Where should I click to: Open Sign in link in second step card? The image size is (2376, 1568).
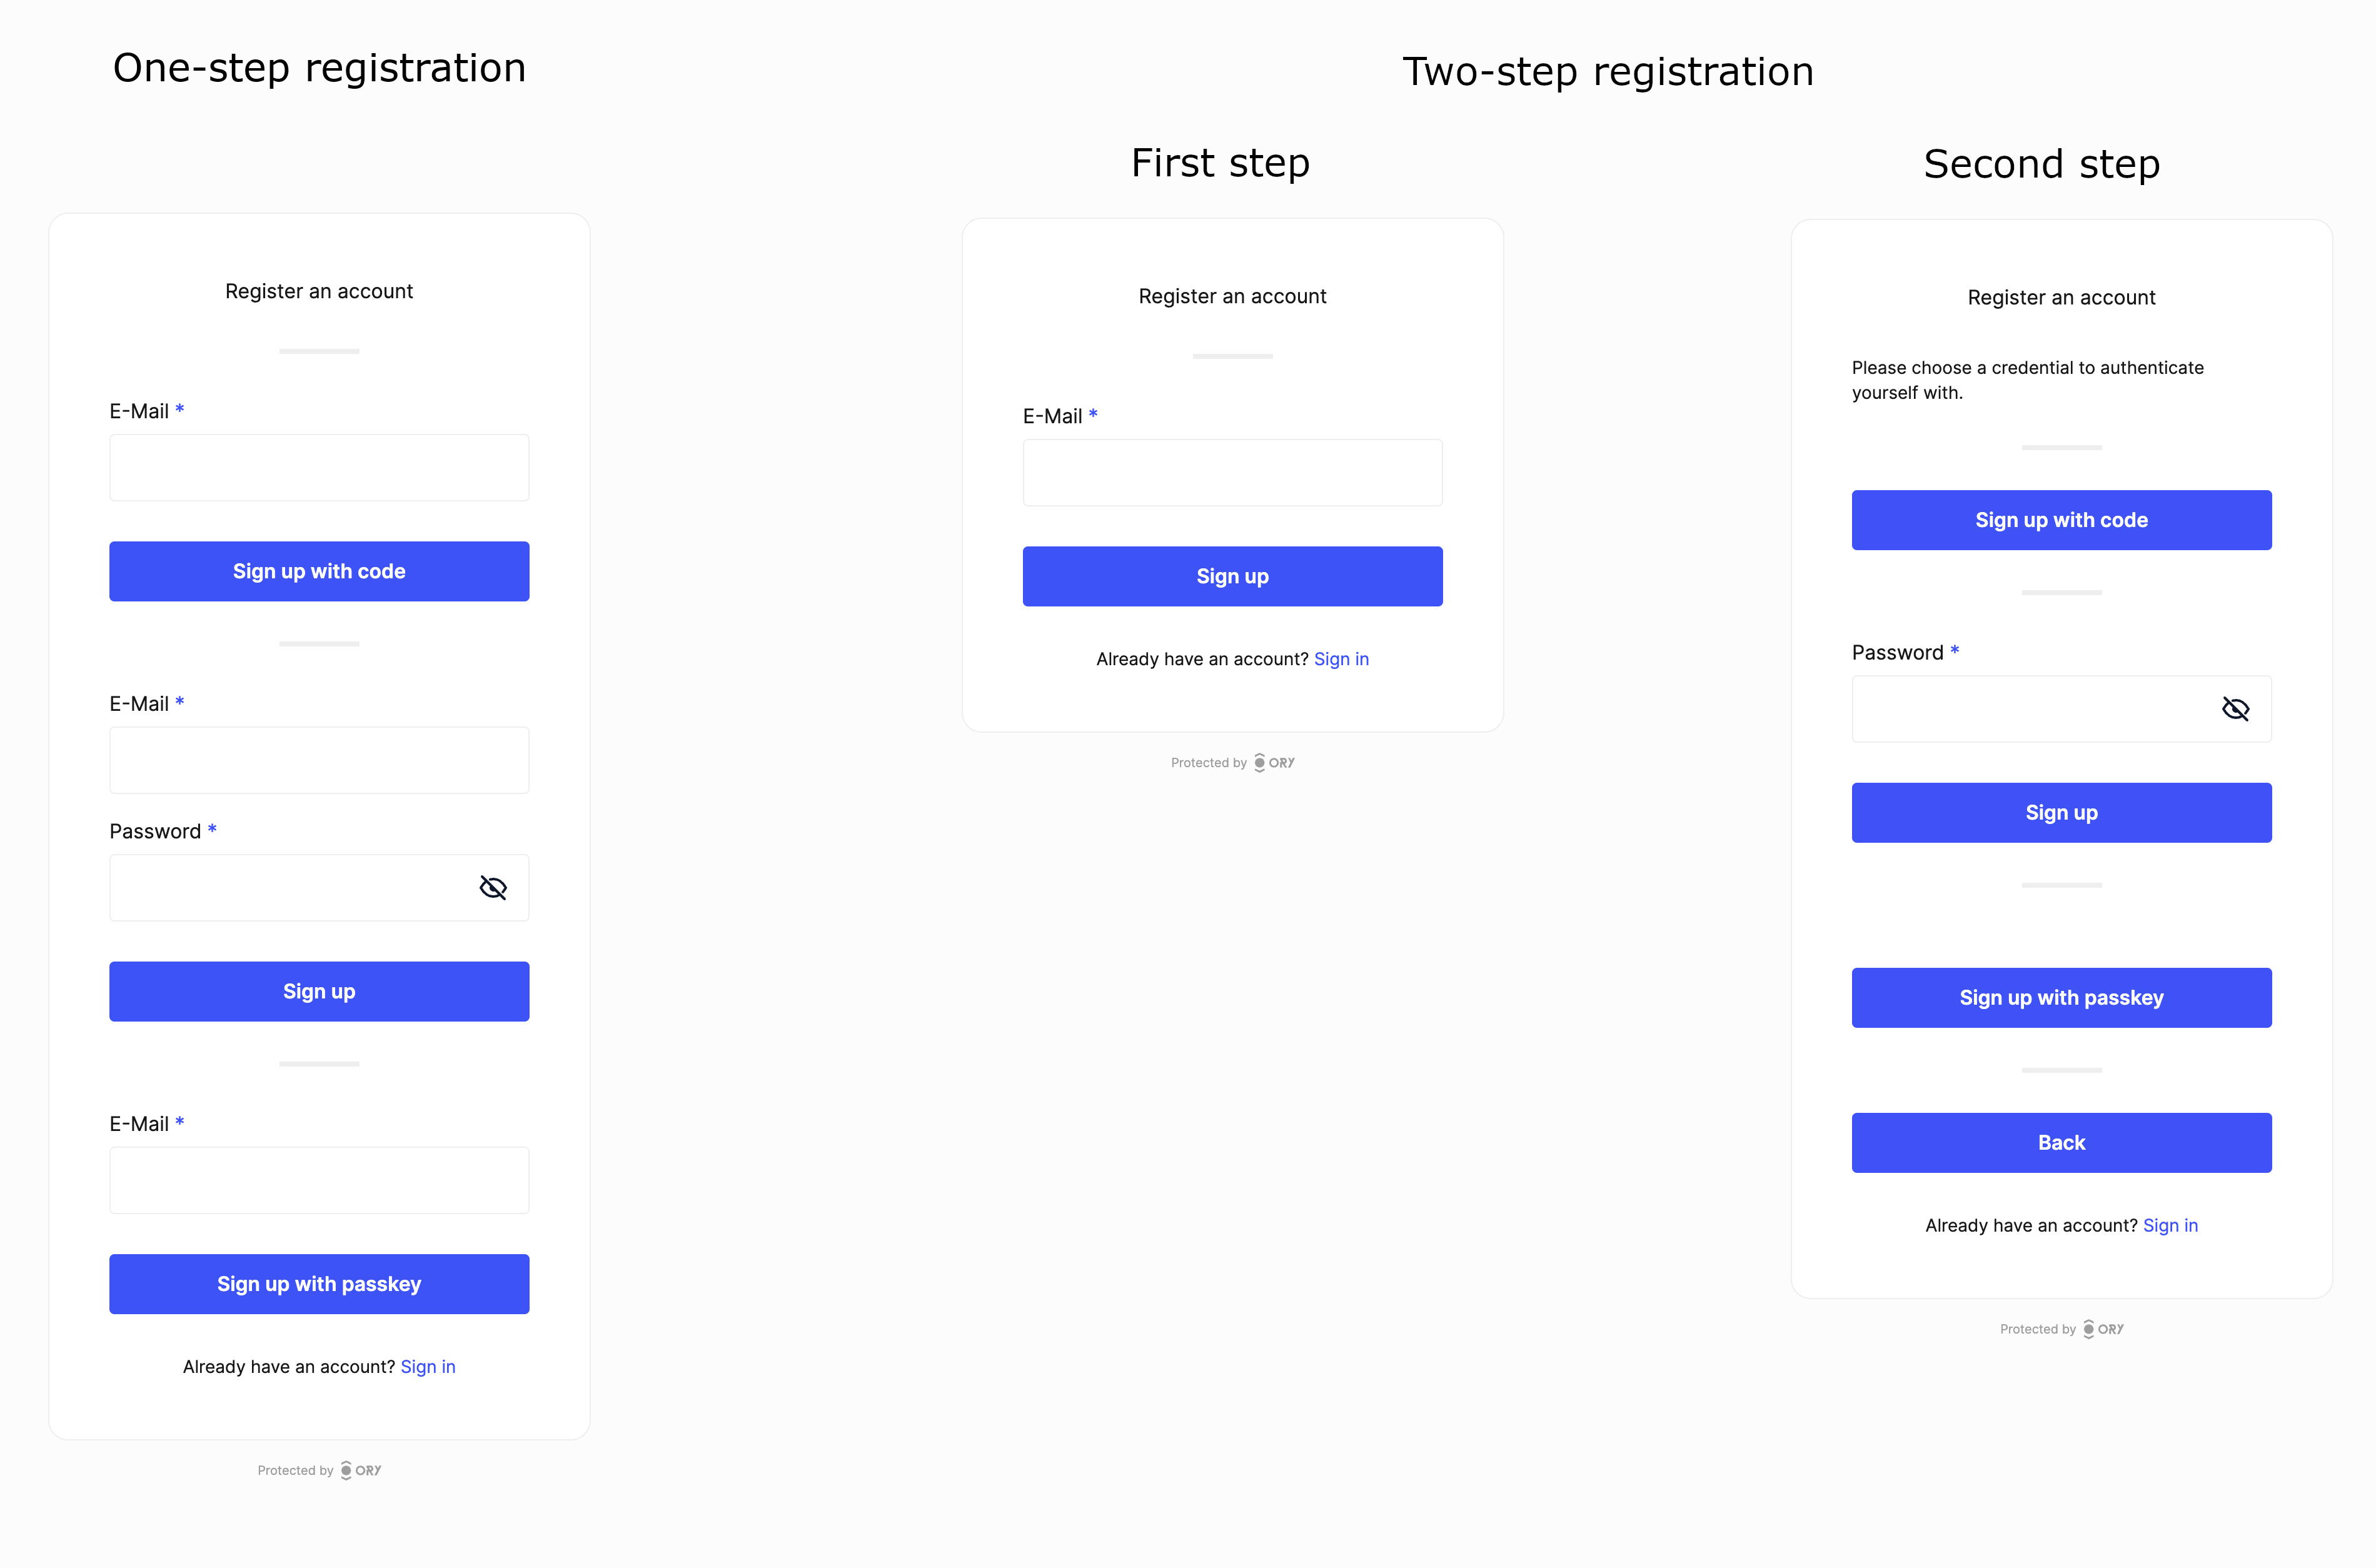point(2171,1225)
